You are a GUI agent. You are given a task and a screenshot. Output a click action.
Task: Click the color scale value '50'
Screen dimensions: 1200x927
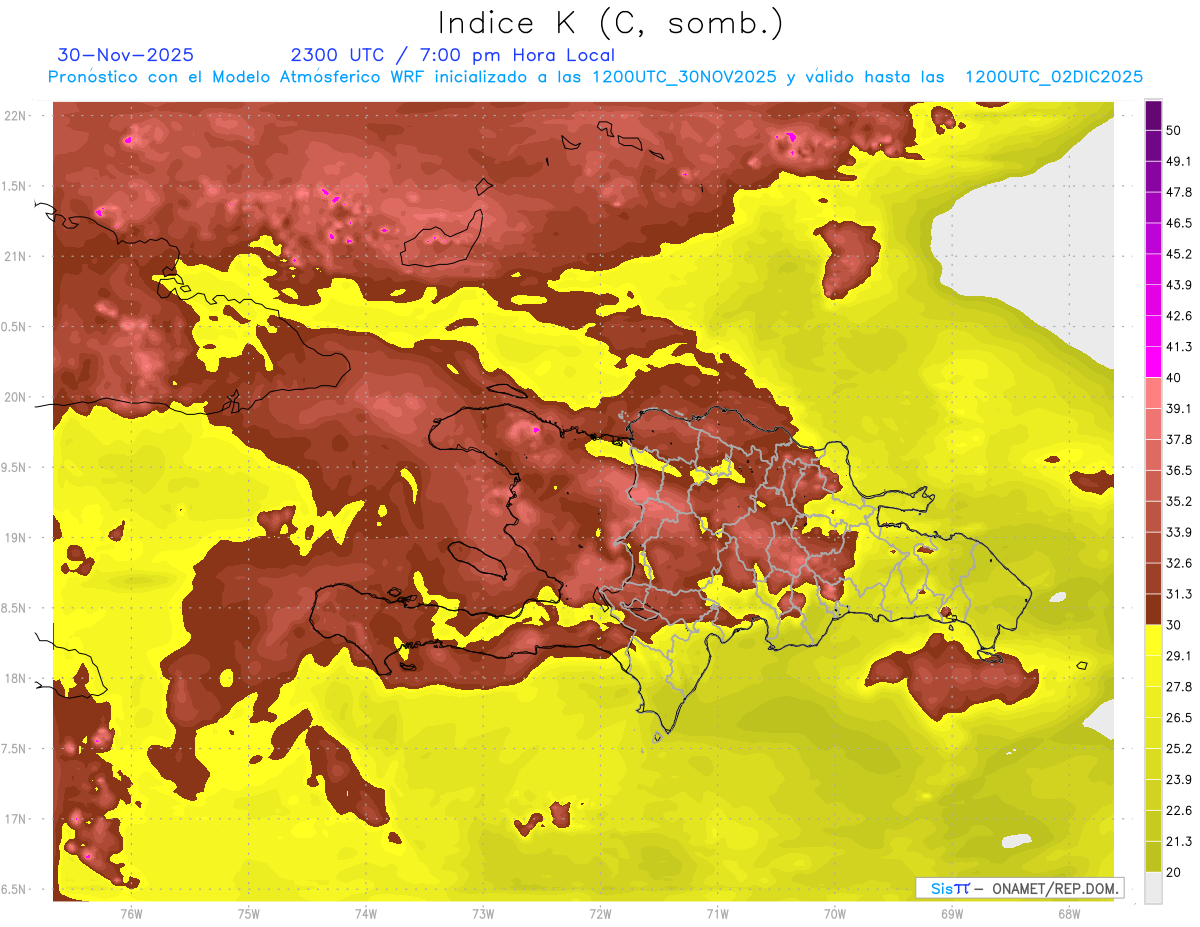tap(1175, 130)
